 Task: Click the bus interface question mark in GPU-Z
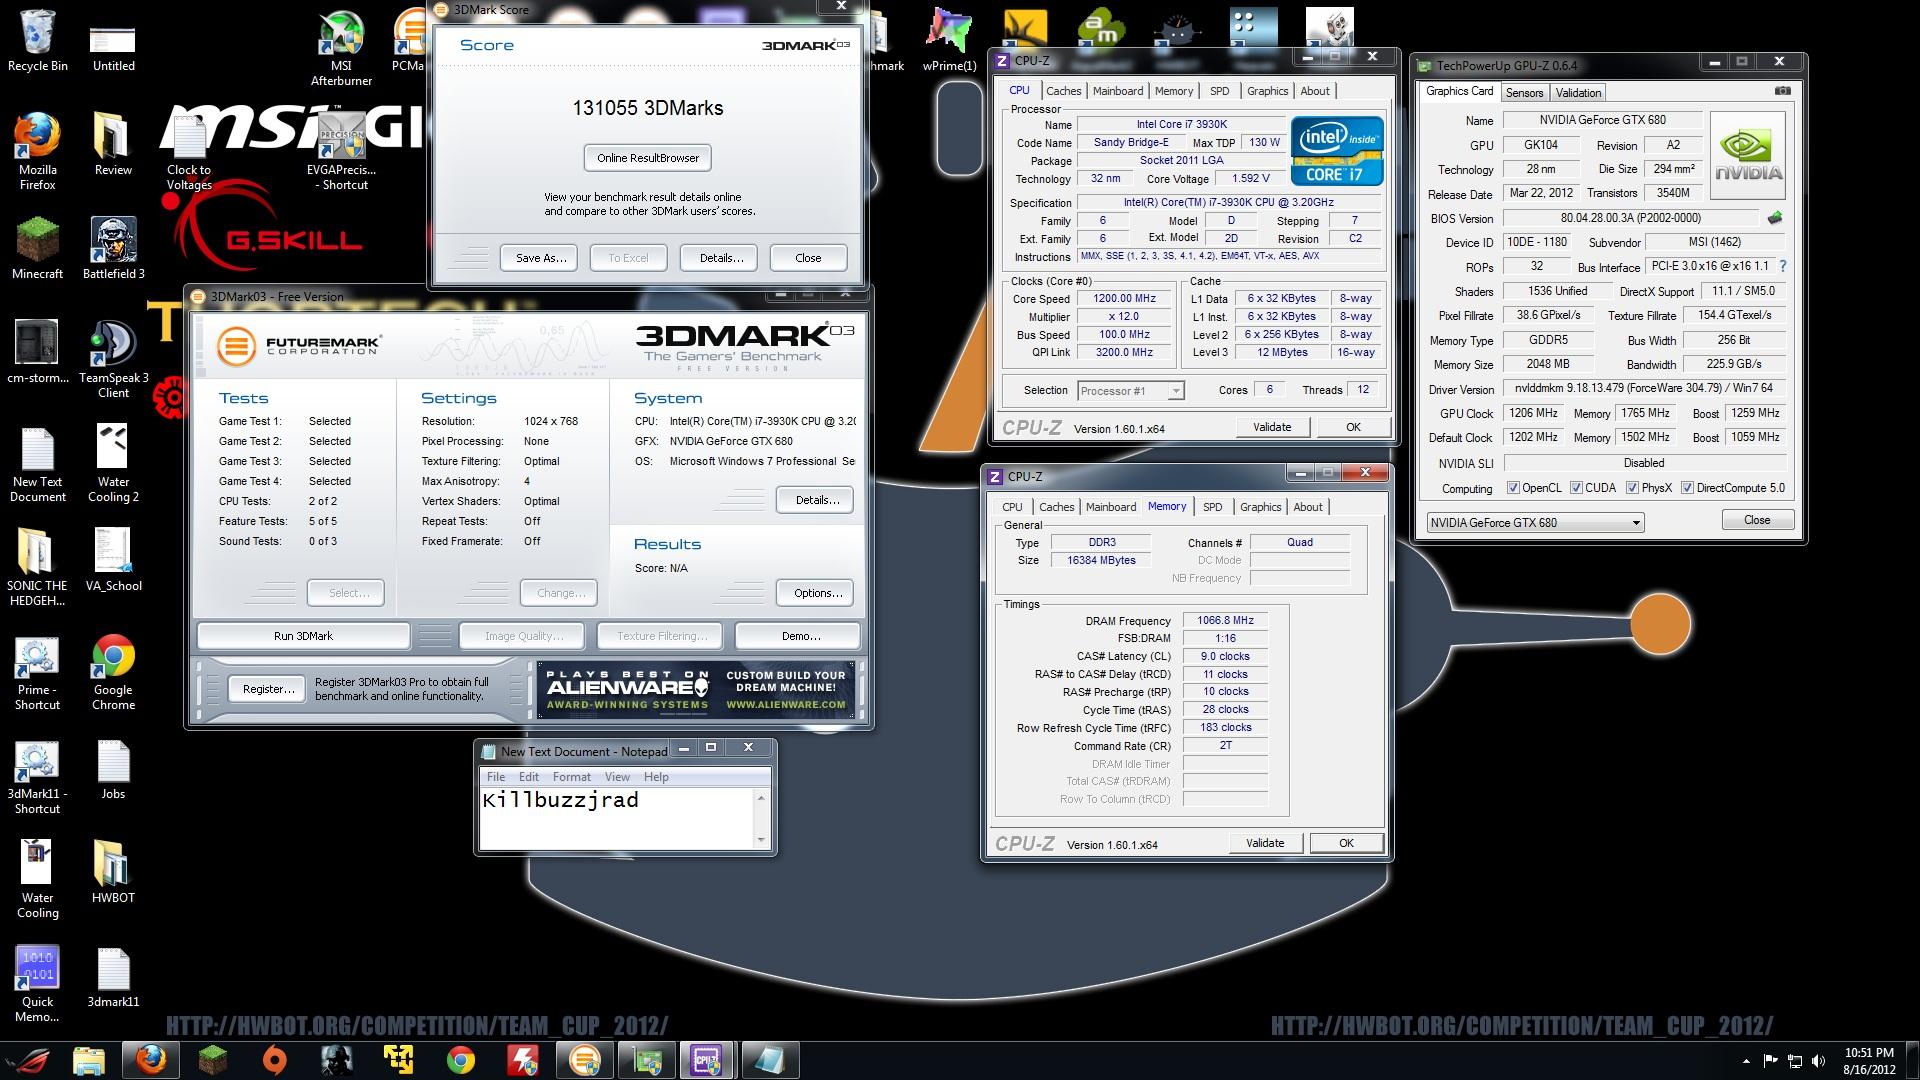coord(1782,267)
